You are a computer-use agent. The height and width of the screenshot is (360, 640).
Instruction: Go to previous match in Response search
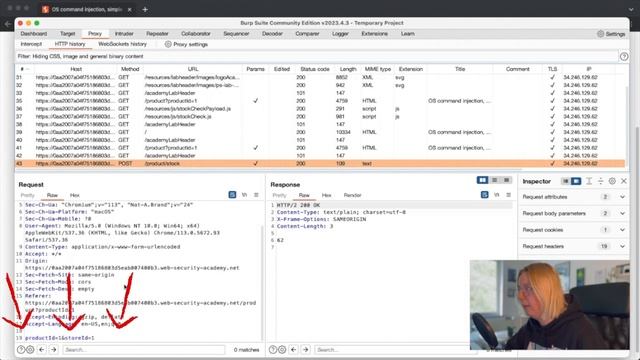[x=293, y=350]
